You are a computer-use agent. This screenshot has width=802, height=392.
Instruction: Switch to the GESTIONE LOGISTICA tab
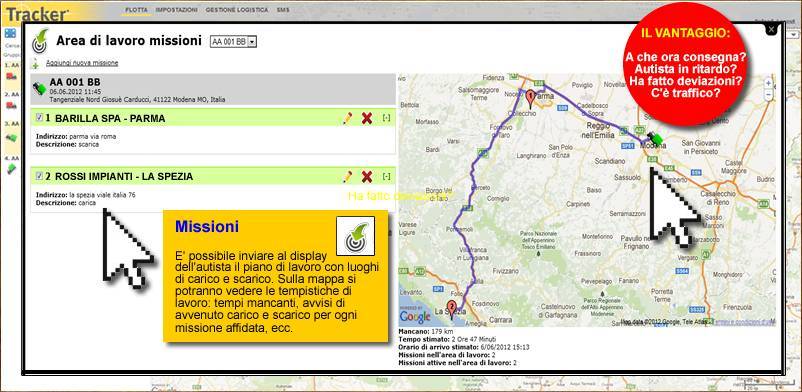pyautogui.click(x=236, y=10)
